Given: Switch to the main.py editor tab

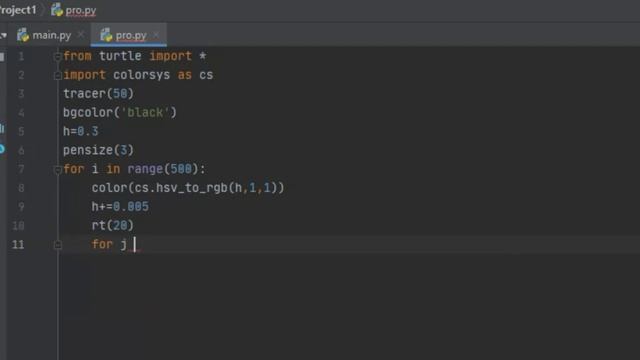Looking at the screenshot, I should coord(44,36).
